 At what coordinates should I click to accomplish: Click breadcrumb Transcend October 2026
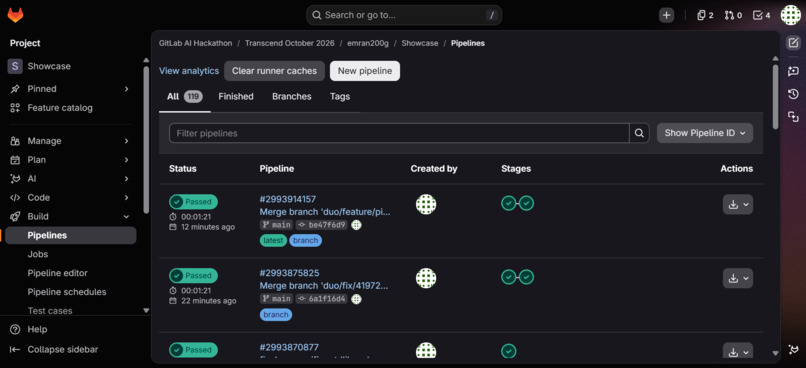[x=289, y=43]
